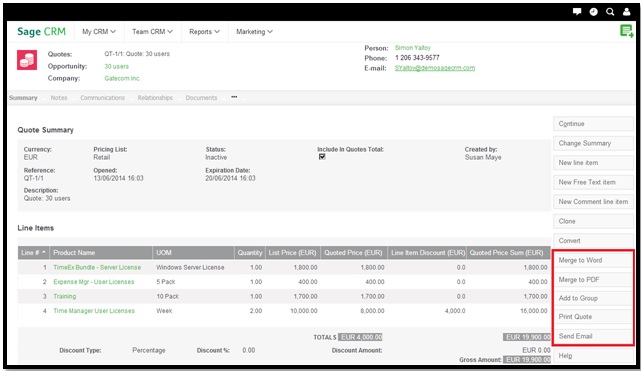Click the Change Summary button
Viewport: 641px width, 371px height.
coord(593,143)
